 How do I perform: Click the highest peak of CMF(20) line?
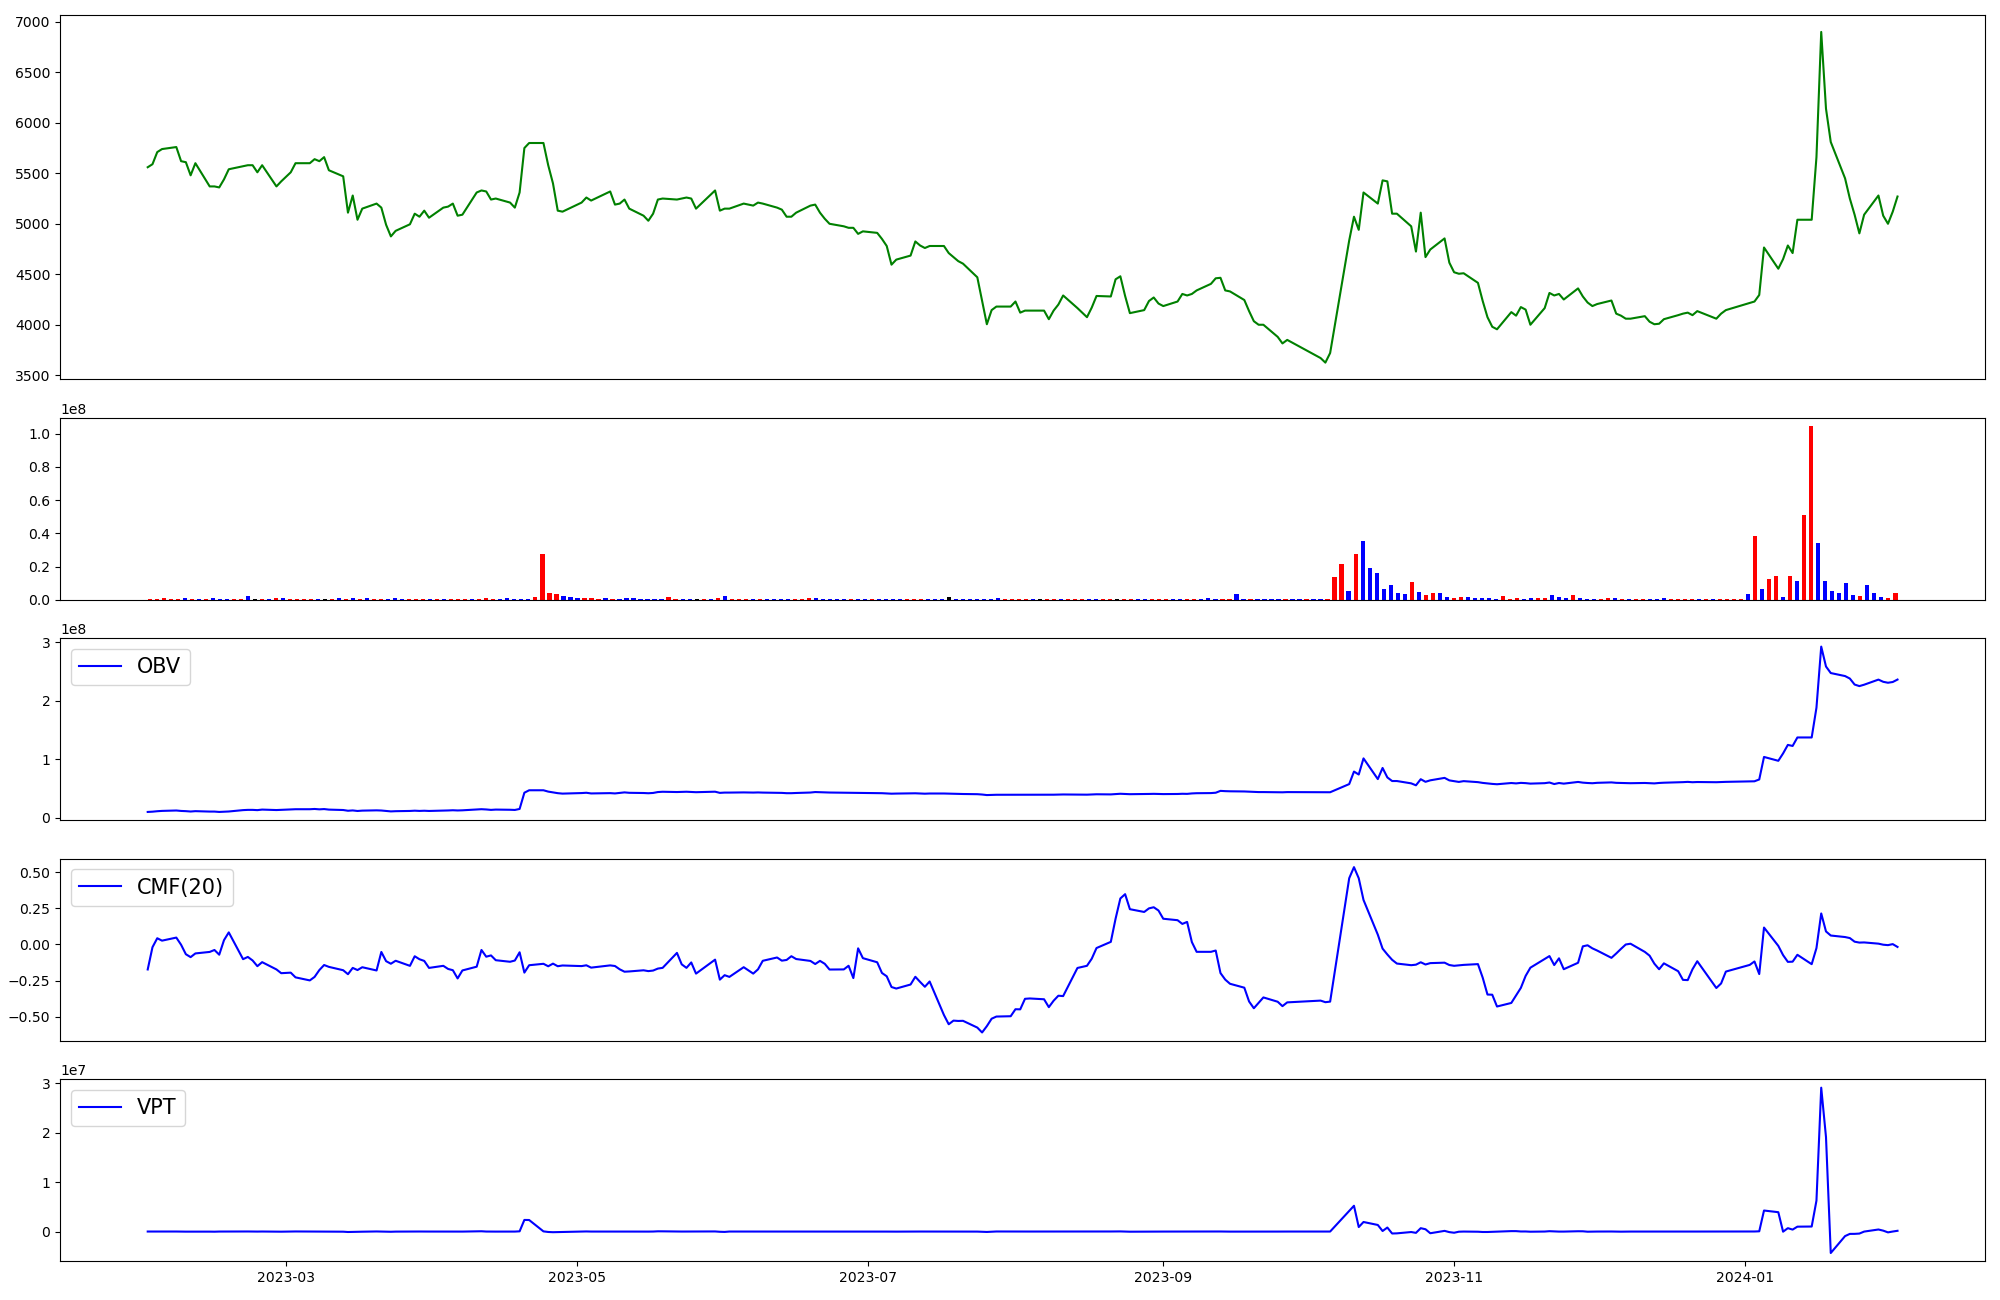pos(1353,868)
